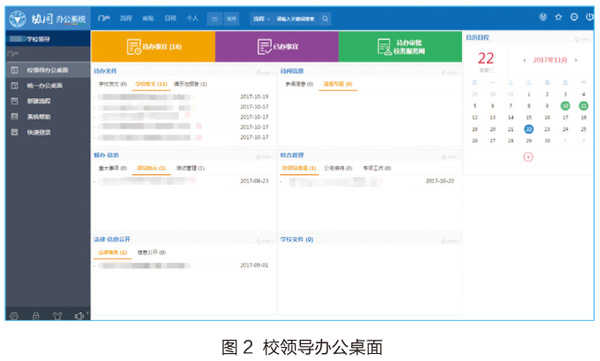Click the keyword search input field

click(296, 19)
